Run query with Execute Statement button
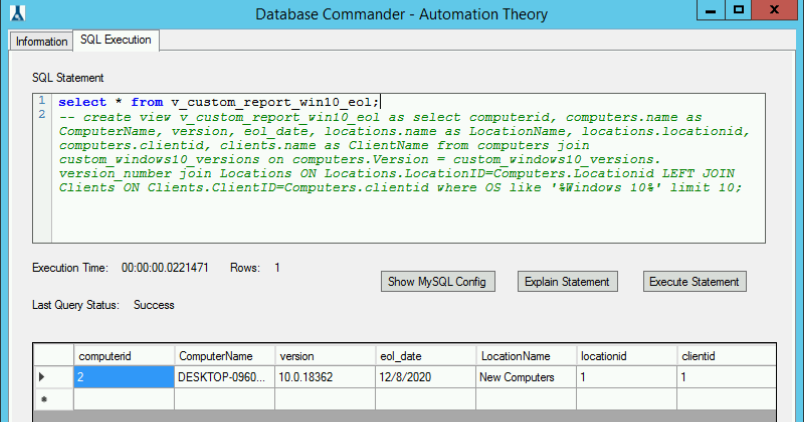 pos(694,282)
